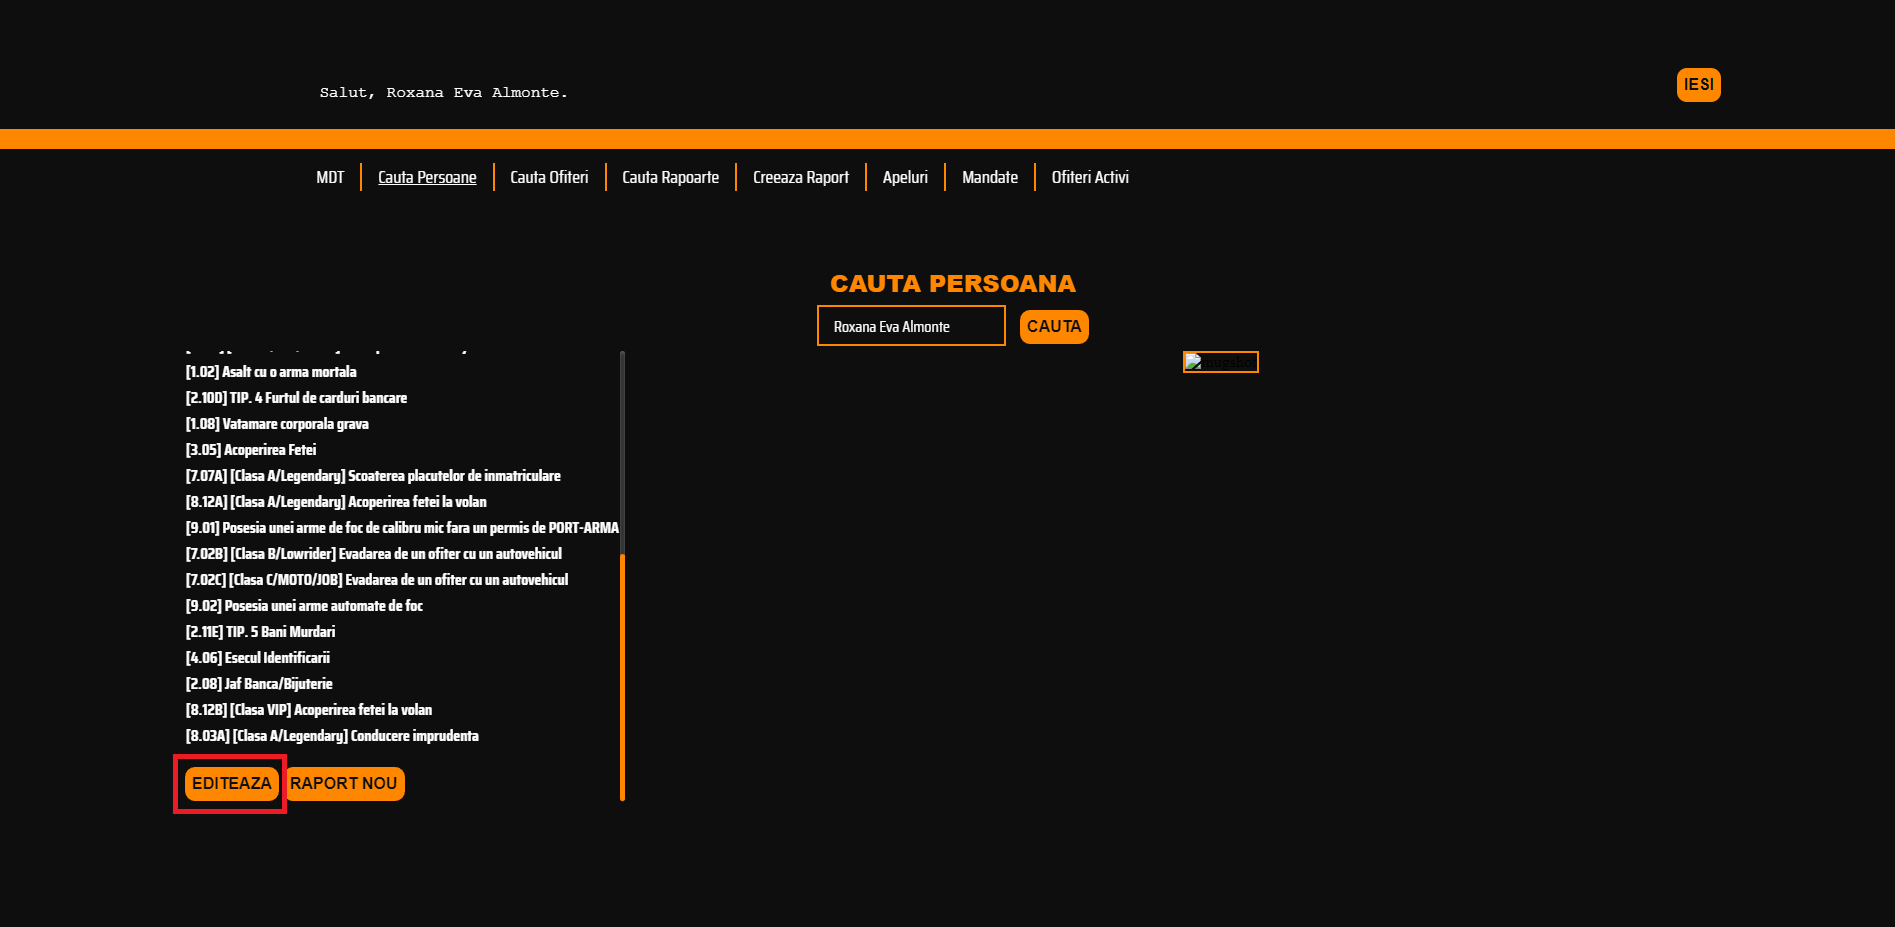
Task: Click charge 4.06 Esecul Identificarii
Action: tap(258, 658)
